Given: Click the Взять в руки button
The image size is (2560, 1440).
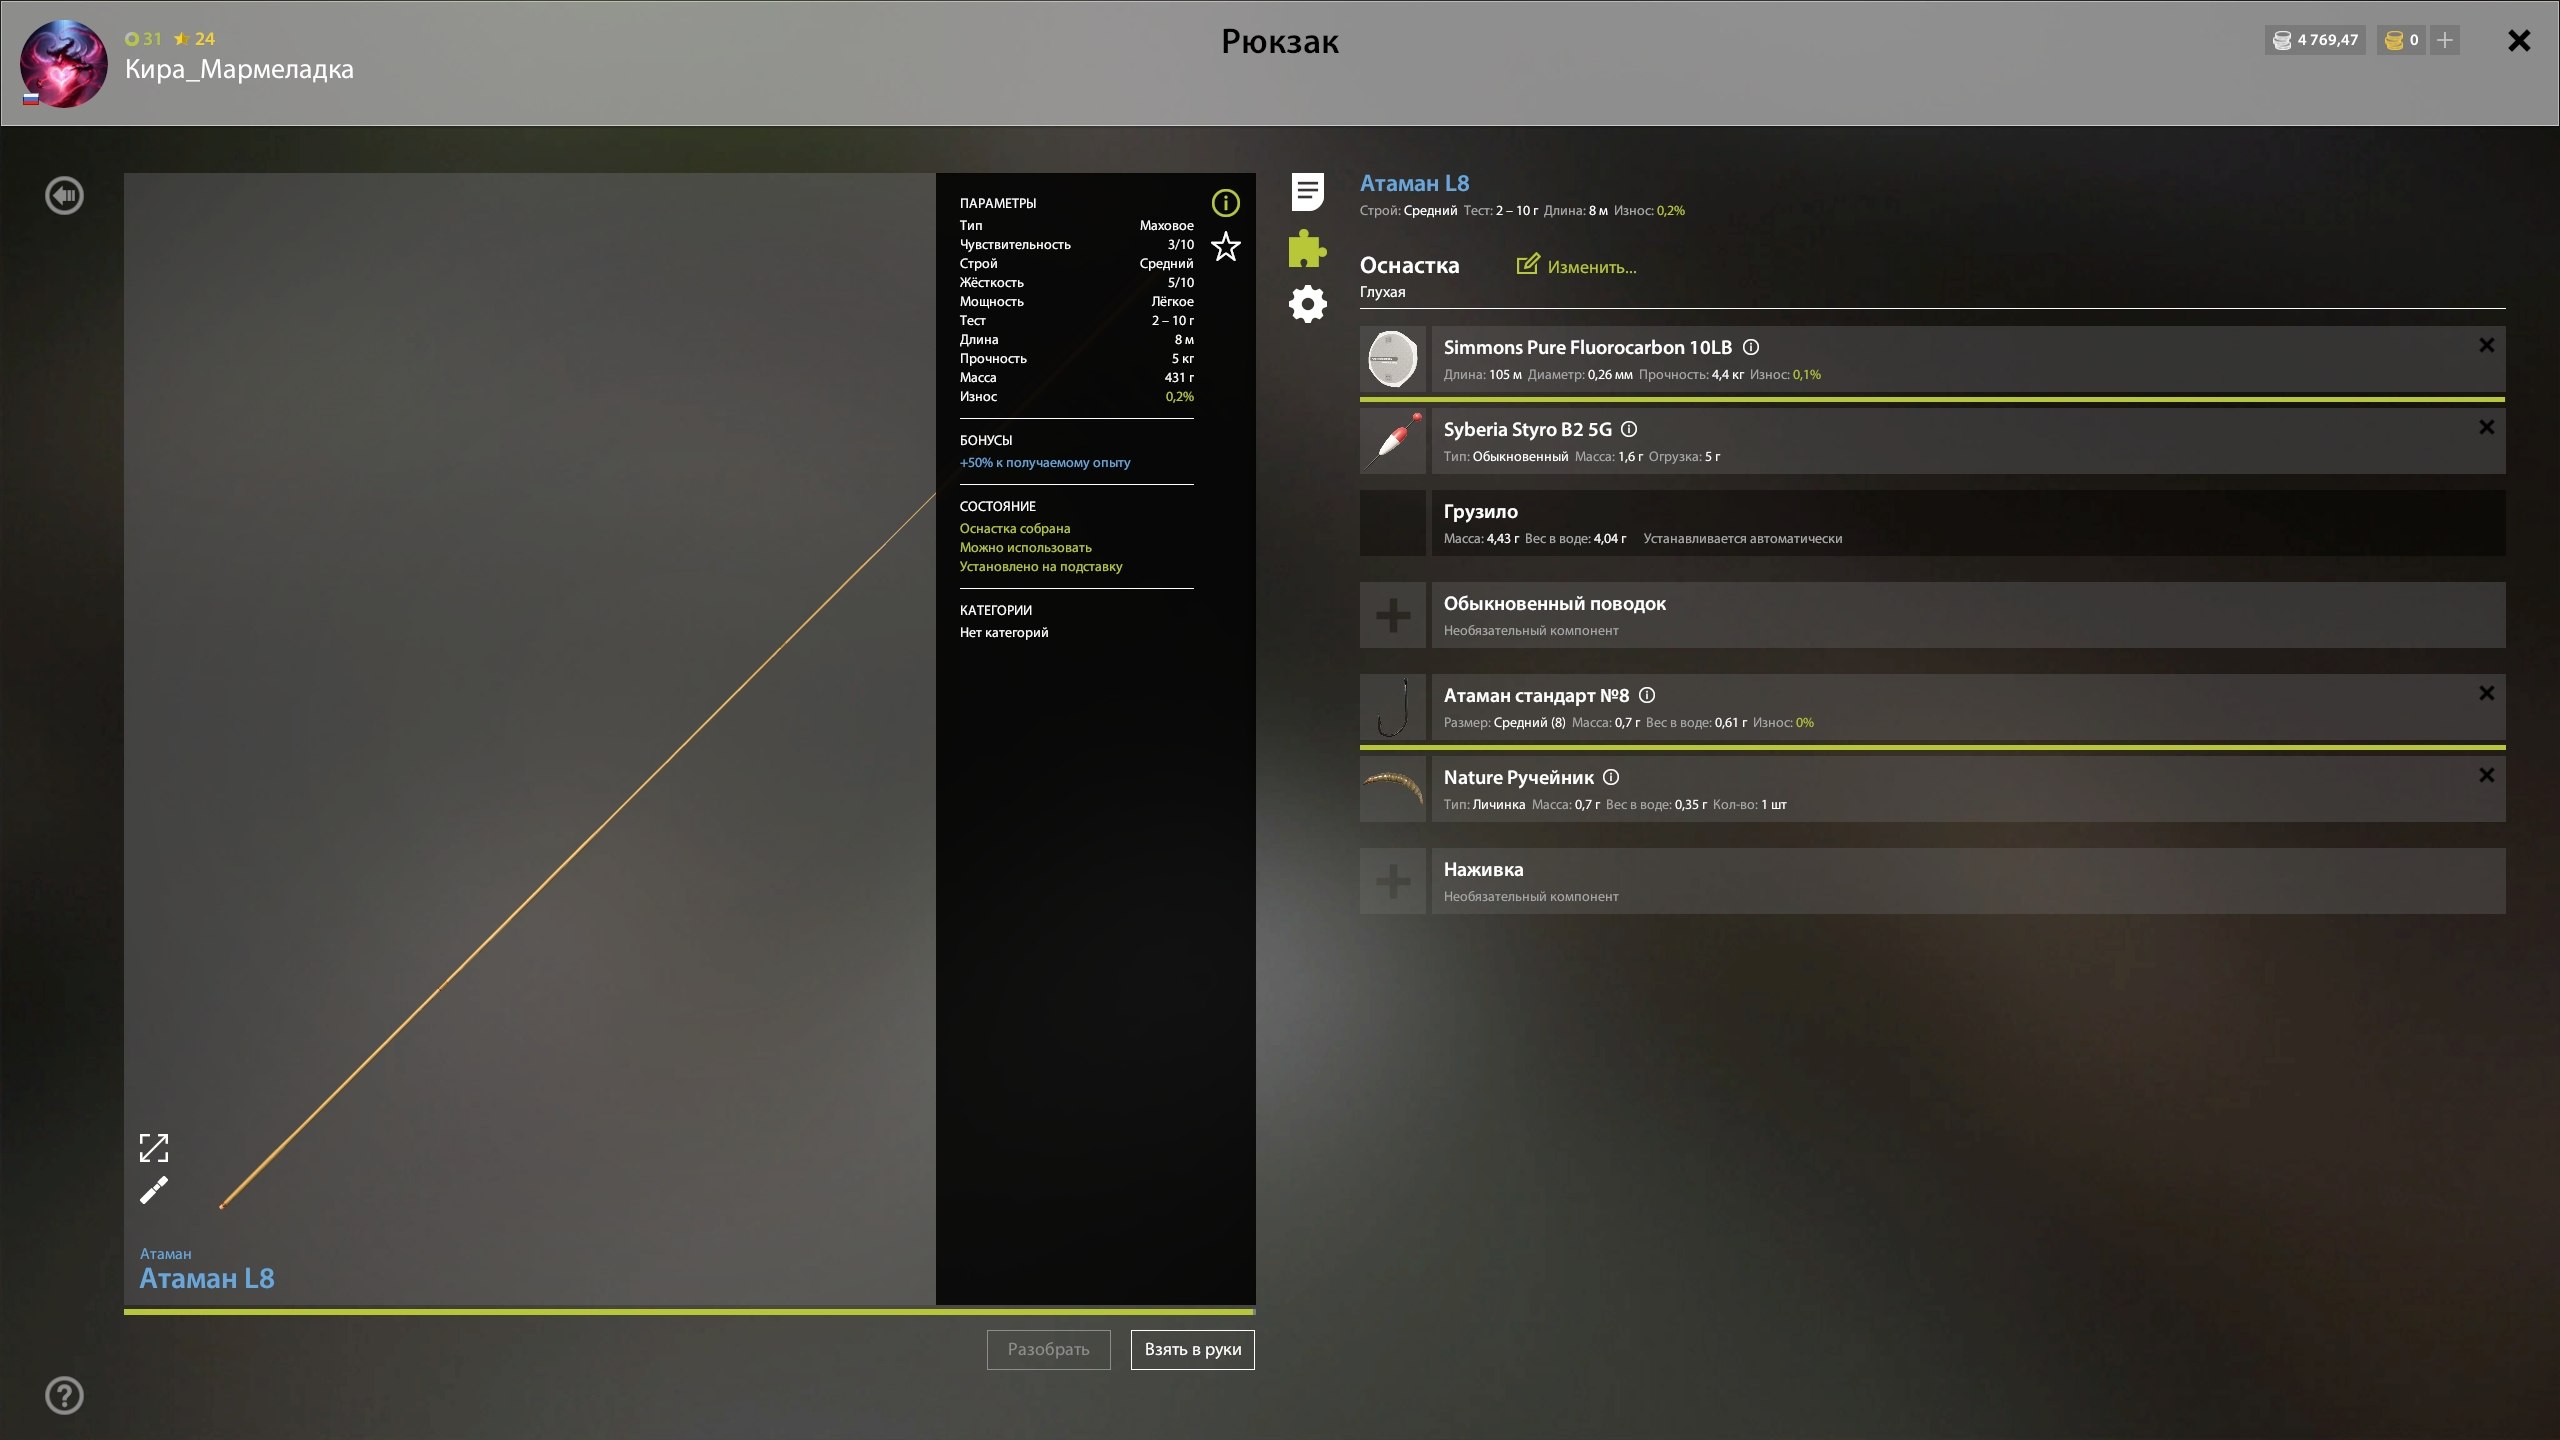Looking at the screenshot, I should 1192,1349.
